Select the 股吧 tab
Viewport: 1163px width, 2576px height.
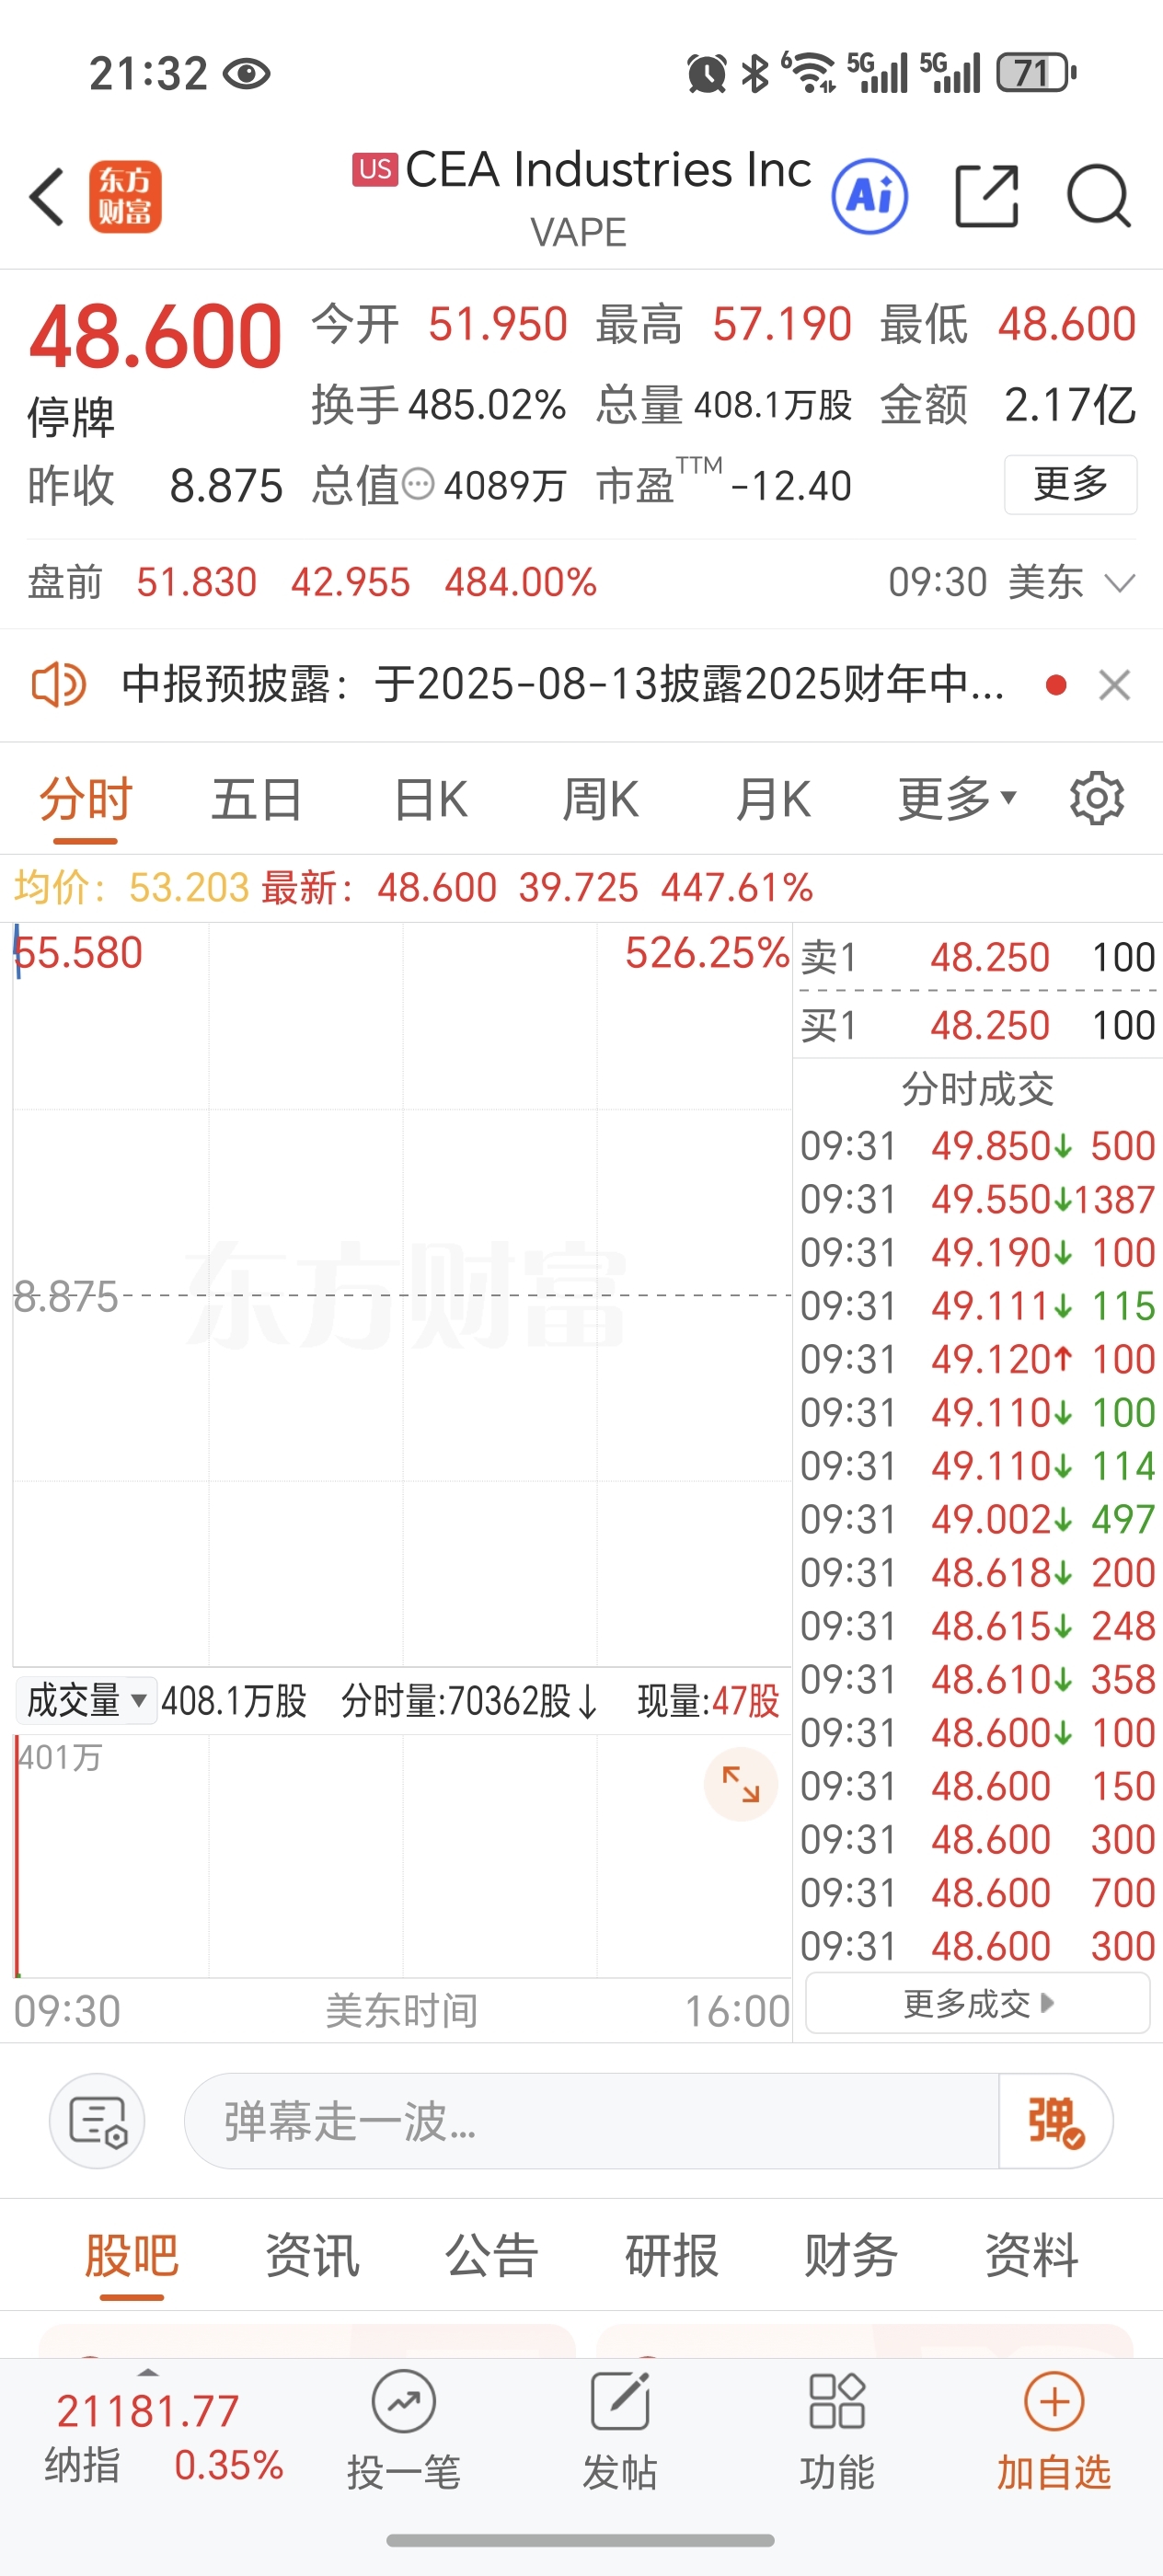[131, 2255]
